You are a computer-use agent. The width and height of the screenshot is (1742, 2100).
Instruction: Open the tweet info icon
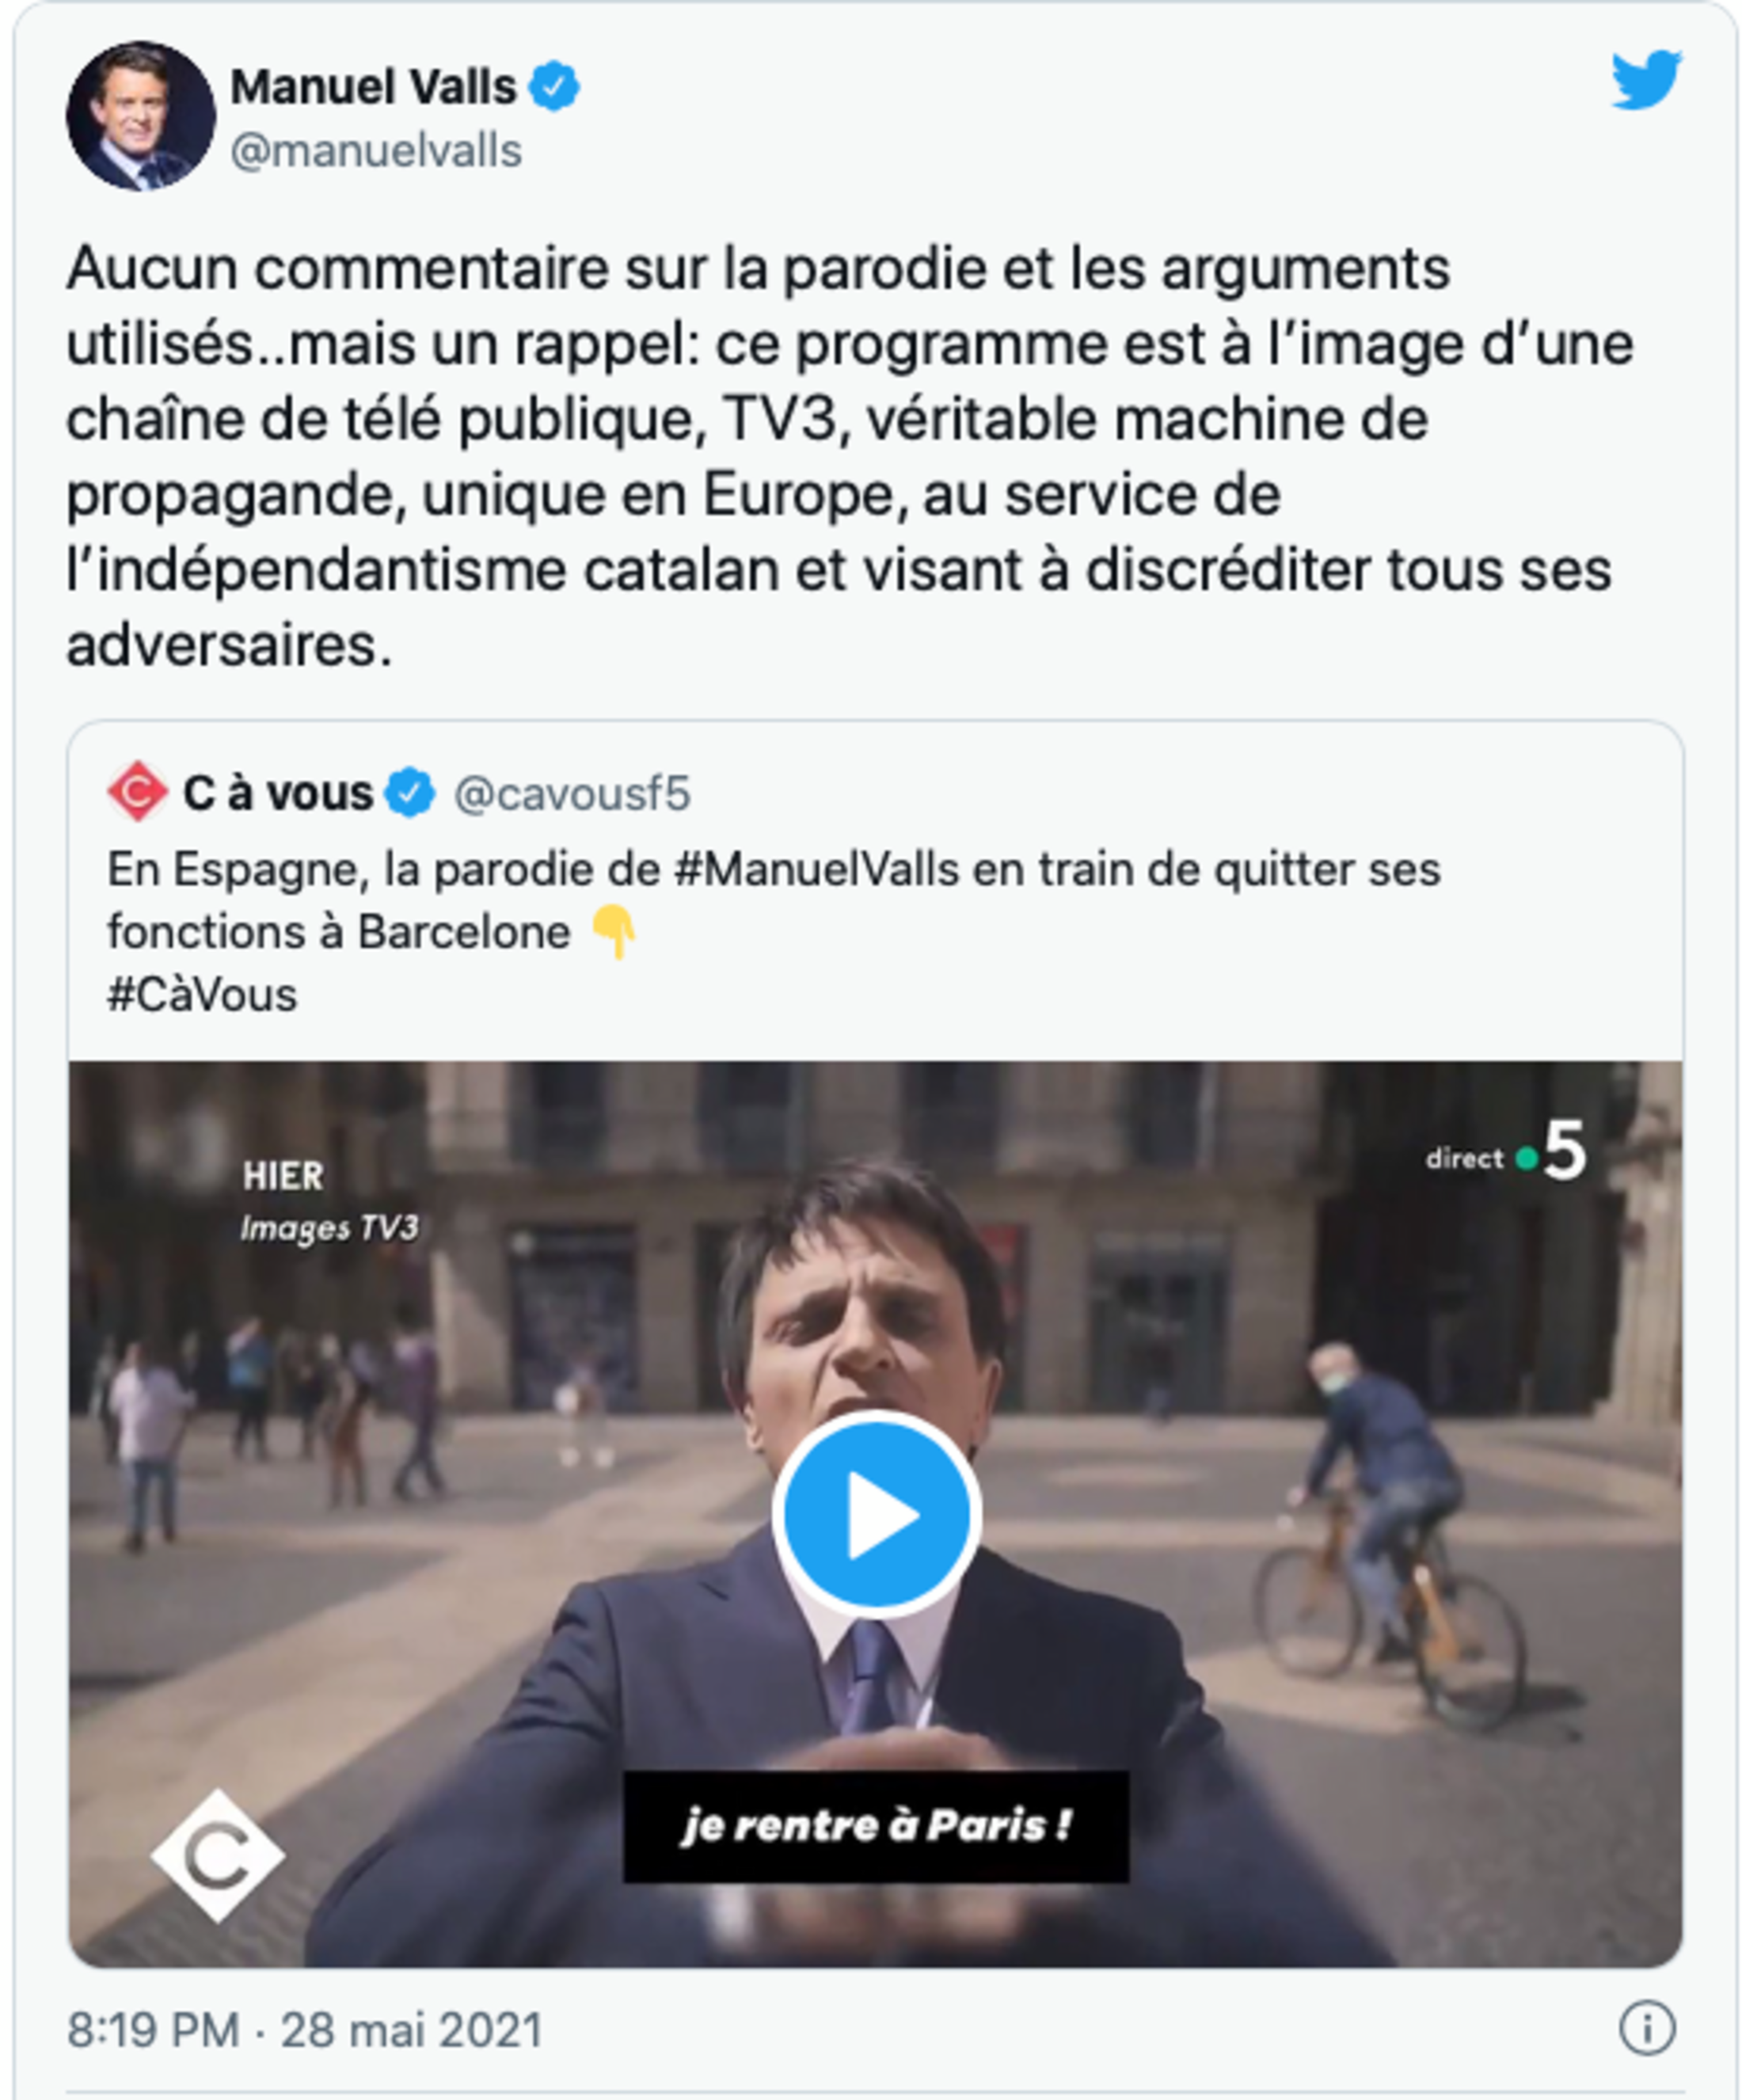click(1645, 2029)
